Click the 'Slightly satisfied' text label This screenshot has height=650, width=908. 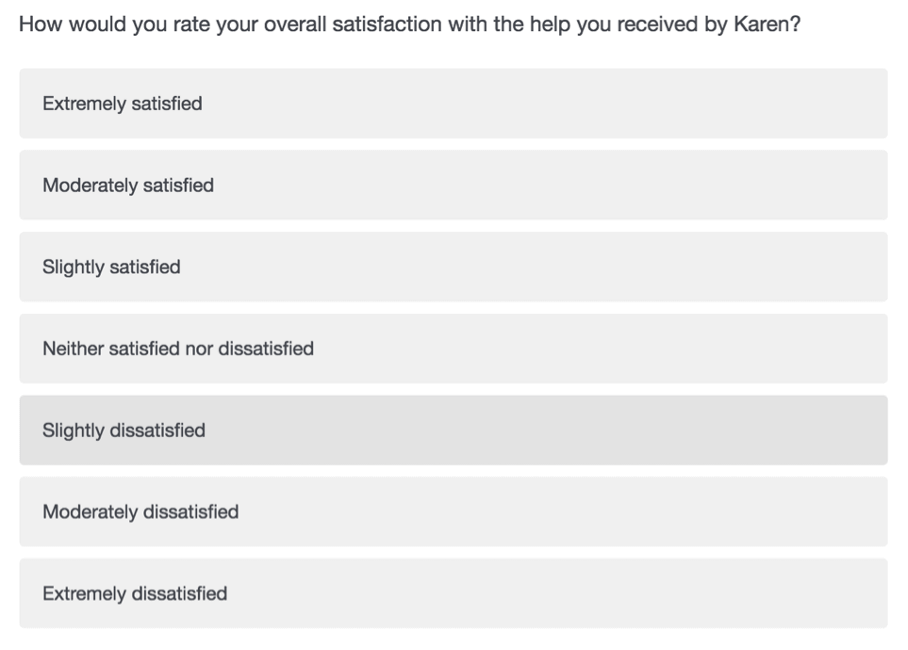tap(111, 267)
